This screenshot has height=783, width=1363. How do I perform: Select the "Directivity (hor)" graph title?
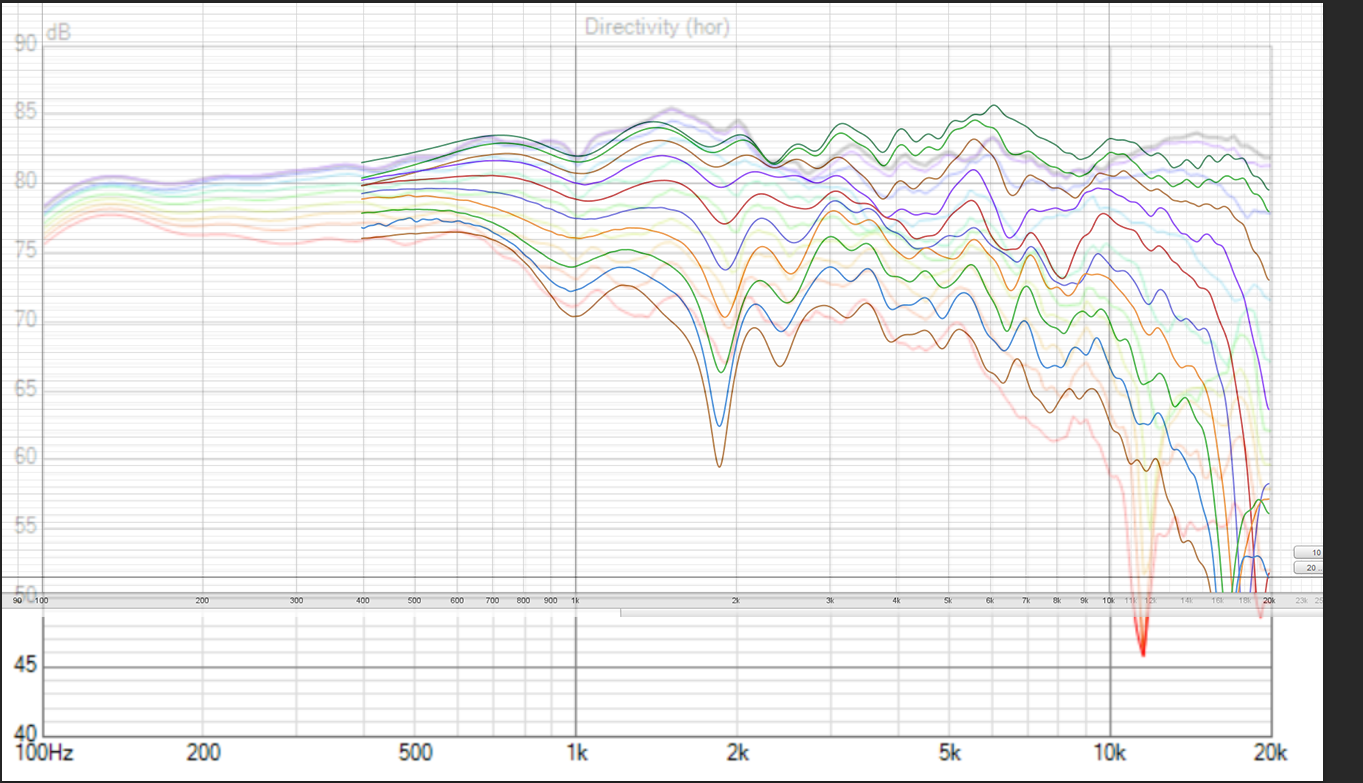tap(657, 27)
